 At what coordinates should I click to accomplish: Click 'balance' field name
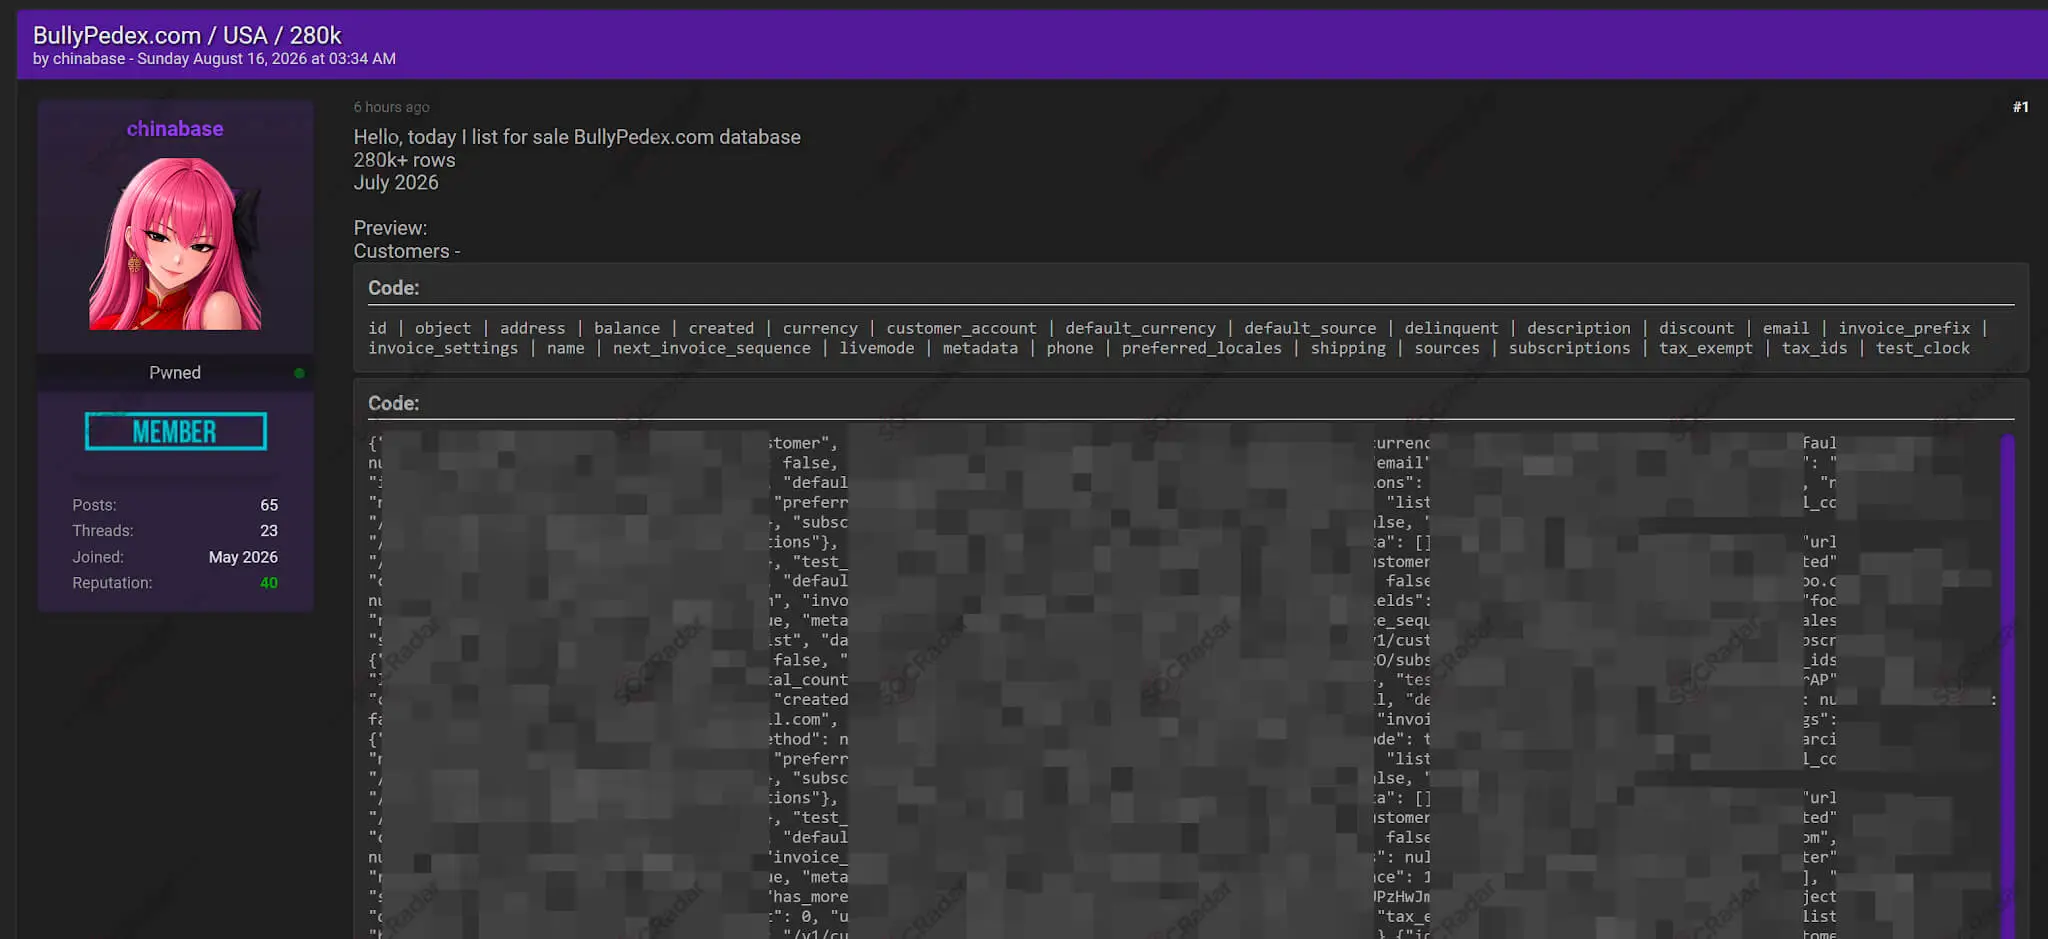[x=627, y=328]
